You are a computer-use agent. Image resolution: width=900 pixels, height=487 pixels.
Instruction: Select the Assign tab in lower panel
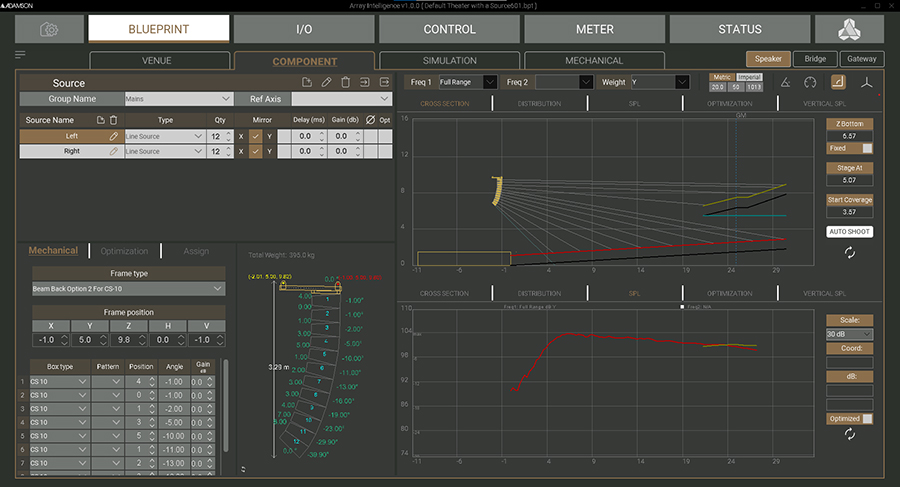tap(196, 251)
